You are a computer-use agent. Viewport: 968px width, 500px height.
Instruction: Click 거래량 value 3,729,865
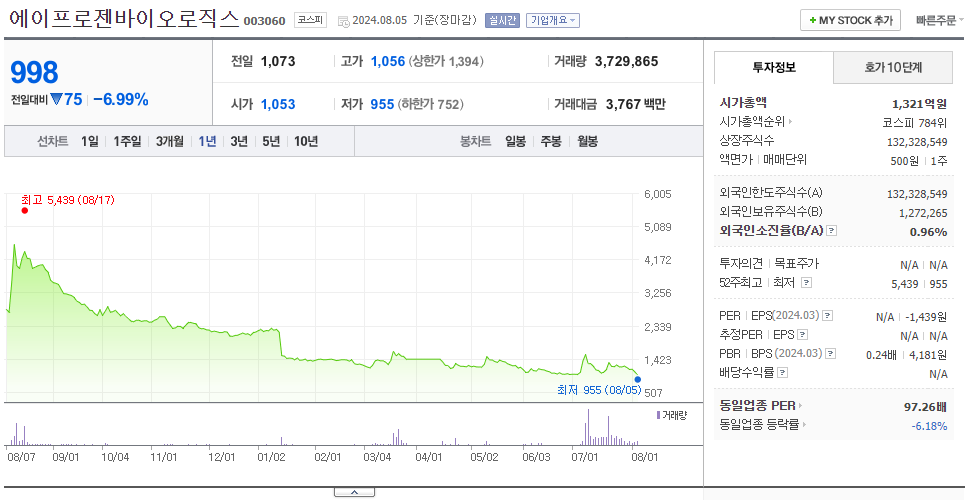click(627, 61)
